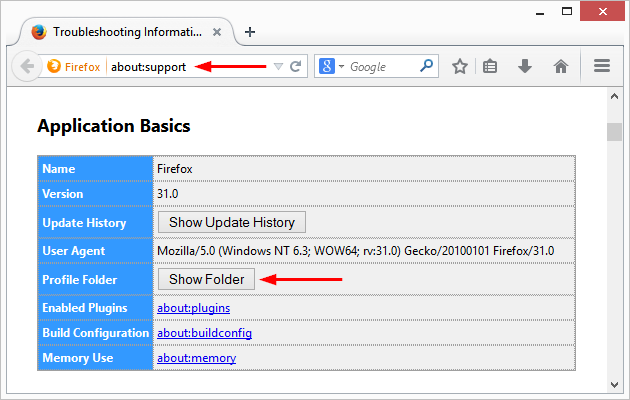Click the Show Folder button
Image resolution: width=630 pixels, height=400 pixels.
coord(207,279)
